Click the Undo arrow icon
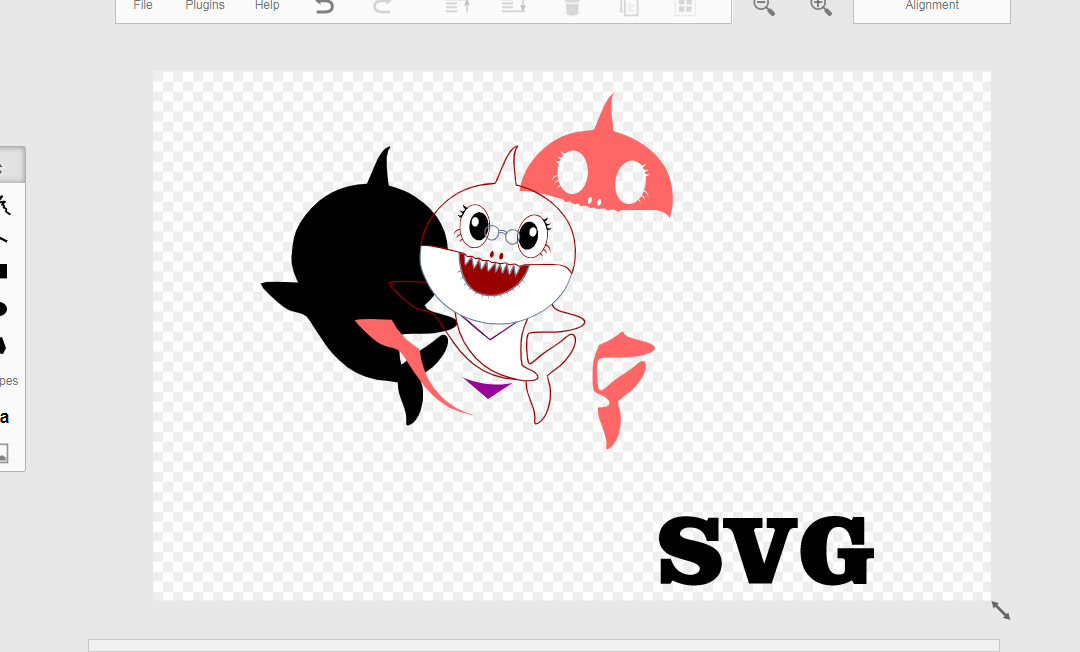This screenshot has height=652, width=1080. [324, 7]
